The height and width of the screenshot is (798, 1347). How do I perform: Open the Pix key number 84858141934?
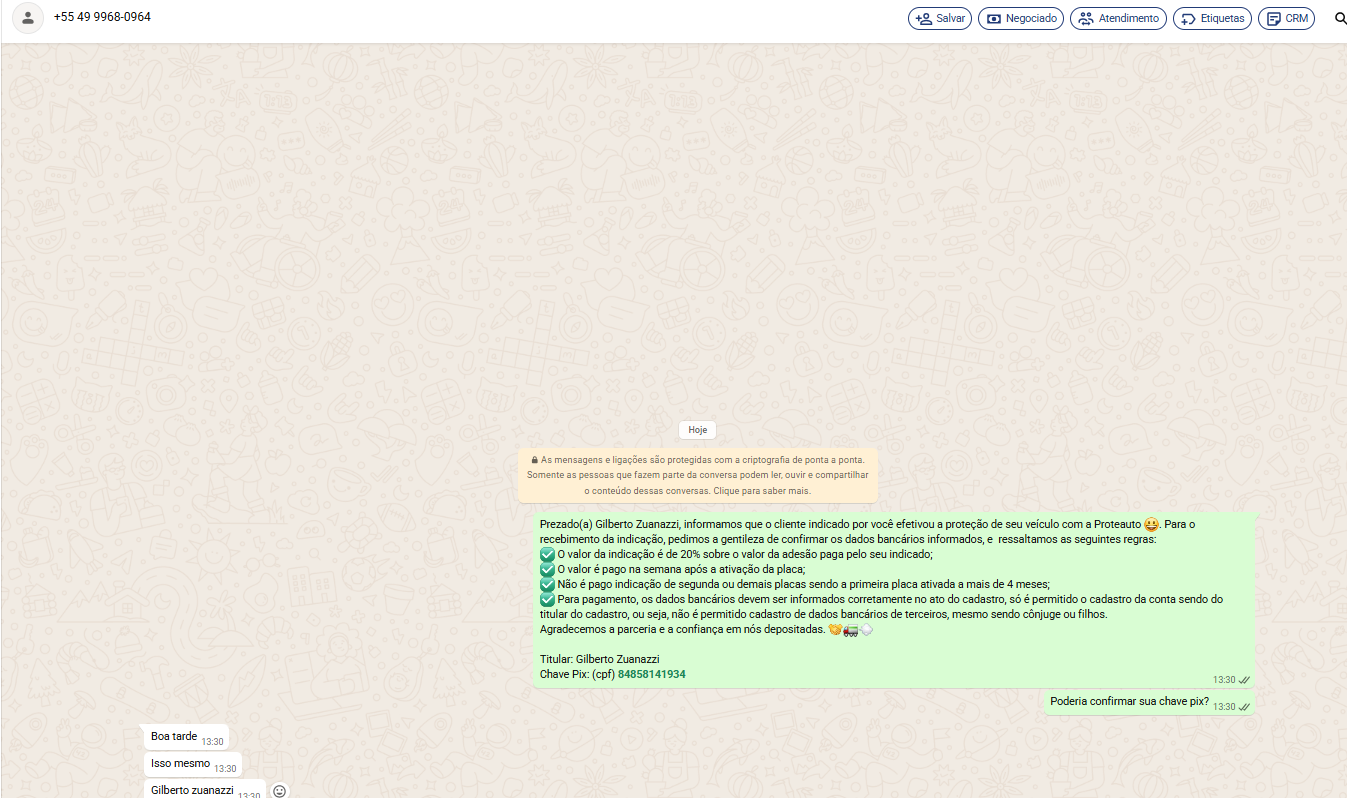(x=651, y=674)
